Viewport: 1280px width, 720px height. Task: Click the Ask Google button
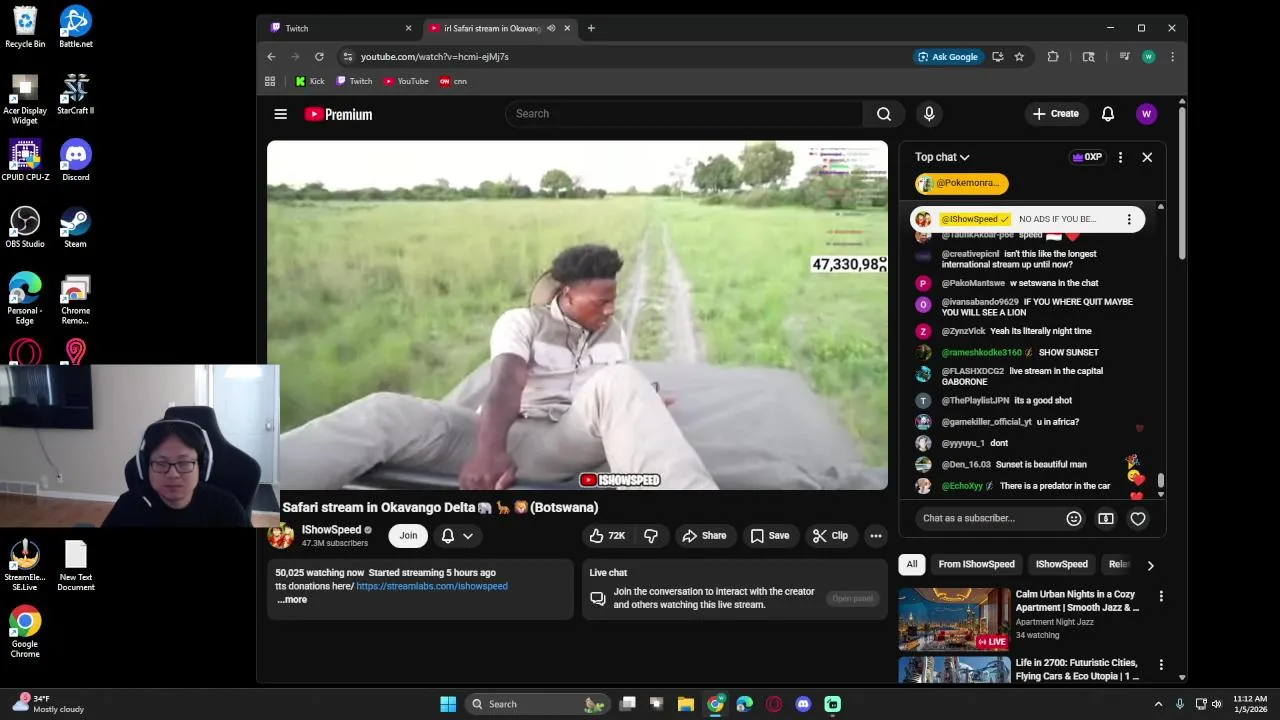point(948,57)
